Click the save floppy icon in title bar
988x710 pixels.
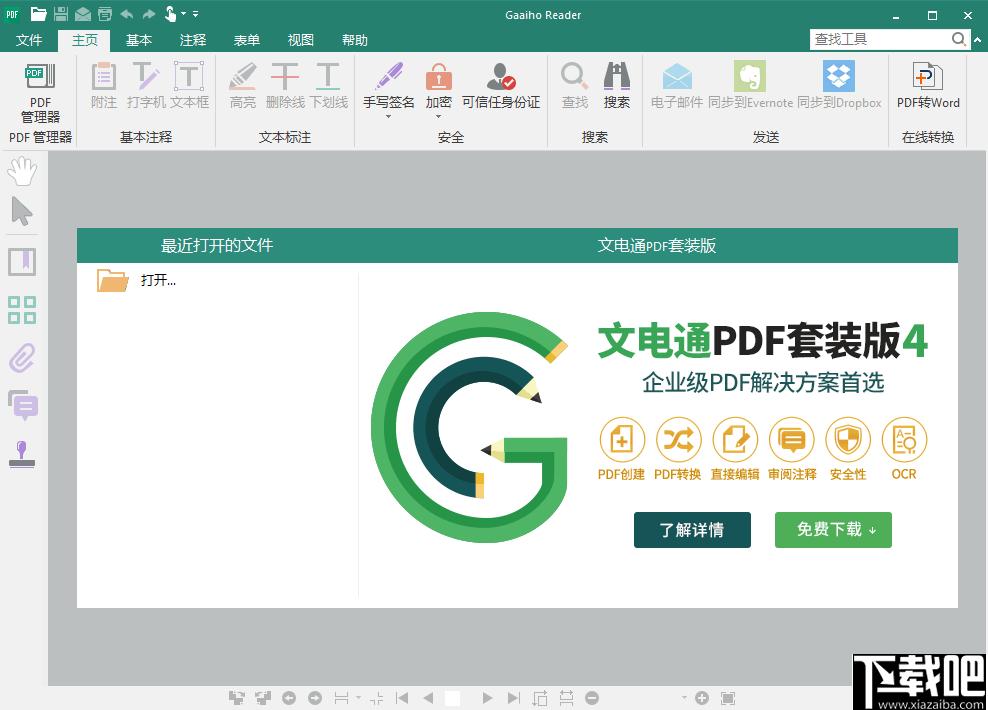point(61,13)
